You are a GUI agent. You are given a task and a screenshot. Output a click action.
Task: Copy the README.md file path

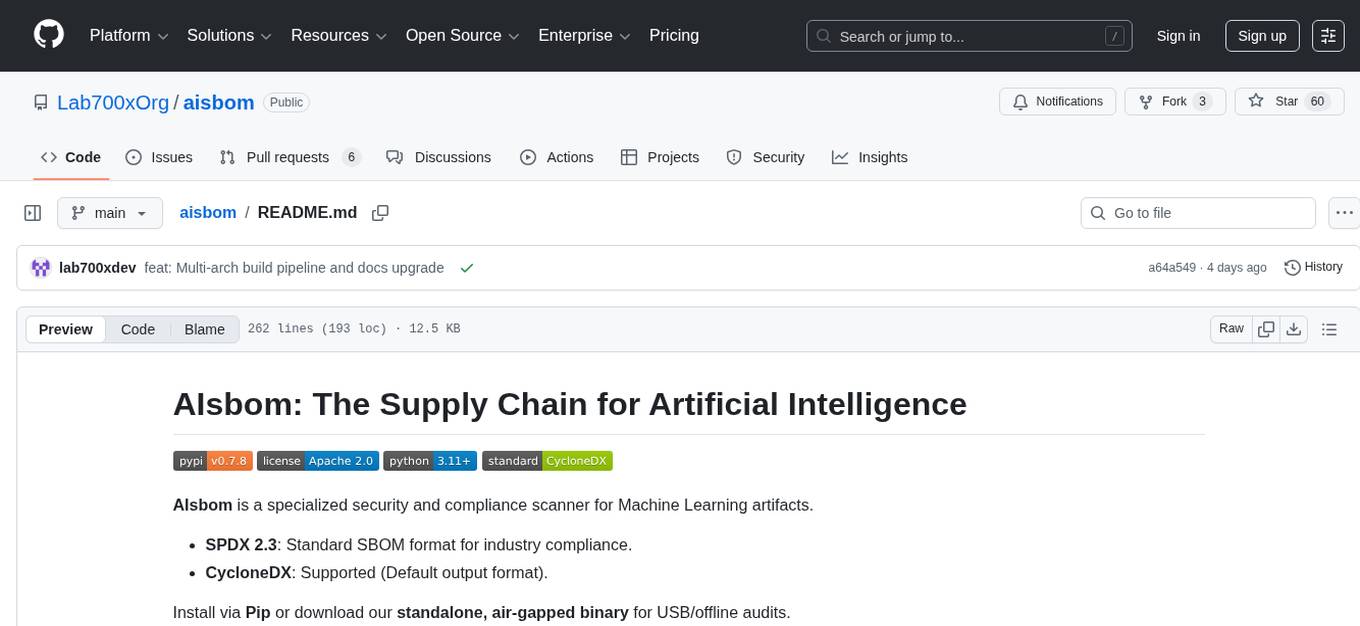click(x=380, y=213)
